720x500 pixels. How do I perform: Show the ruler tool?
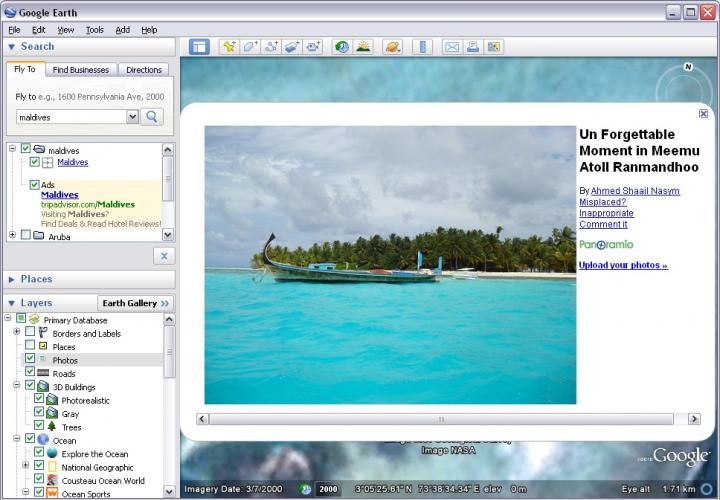pyautogui.click(x=422, y=46)
